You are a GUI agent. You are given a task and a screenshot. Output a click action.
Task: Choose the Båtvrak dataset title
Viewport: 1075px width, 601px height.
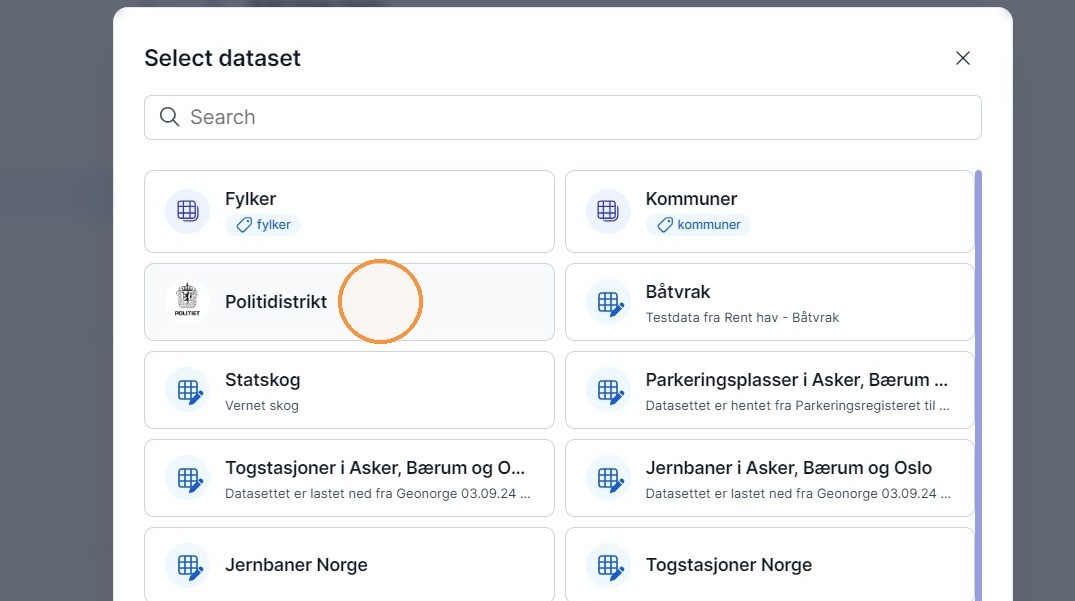[x=677, y=292]
